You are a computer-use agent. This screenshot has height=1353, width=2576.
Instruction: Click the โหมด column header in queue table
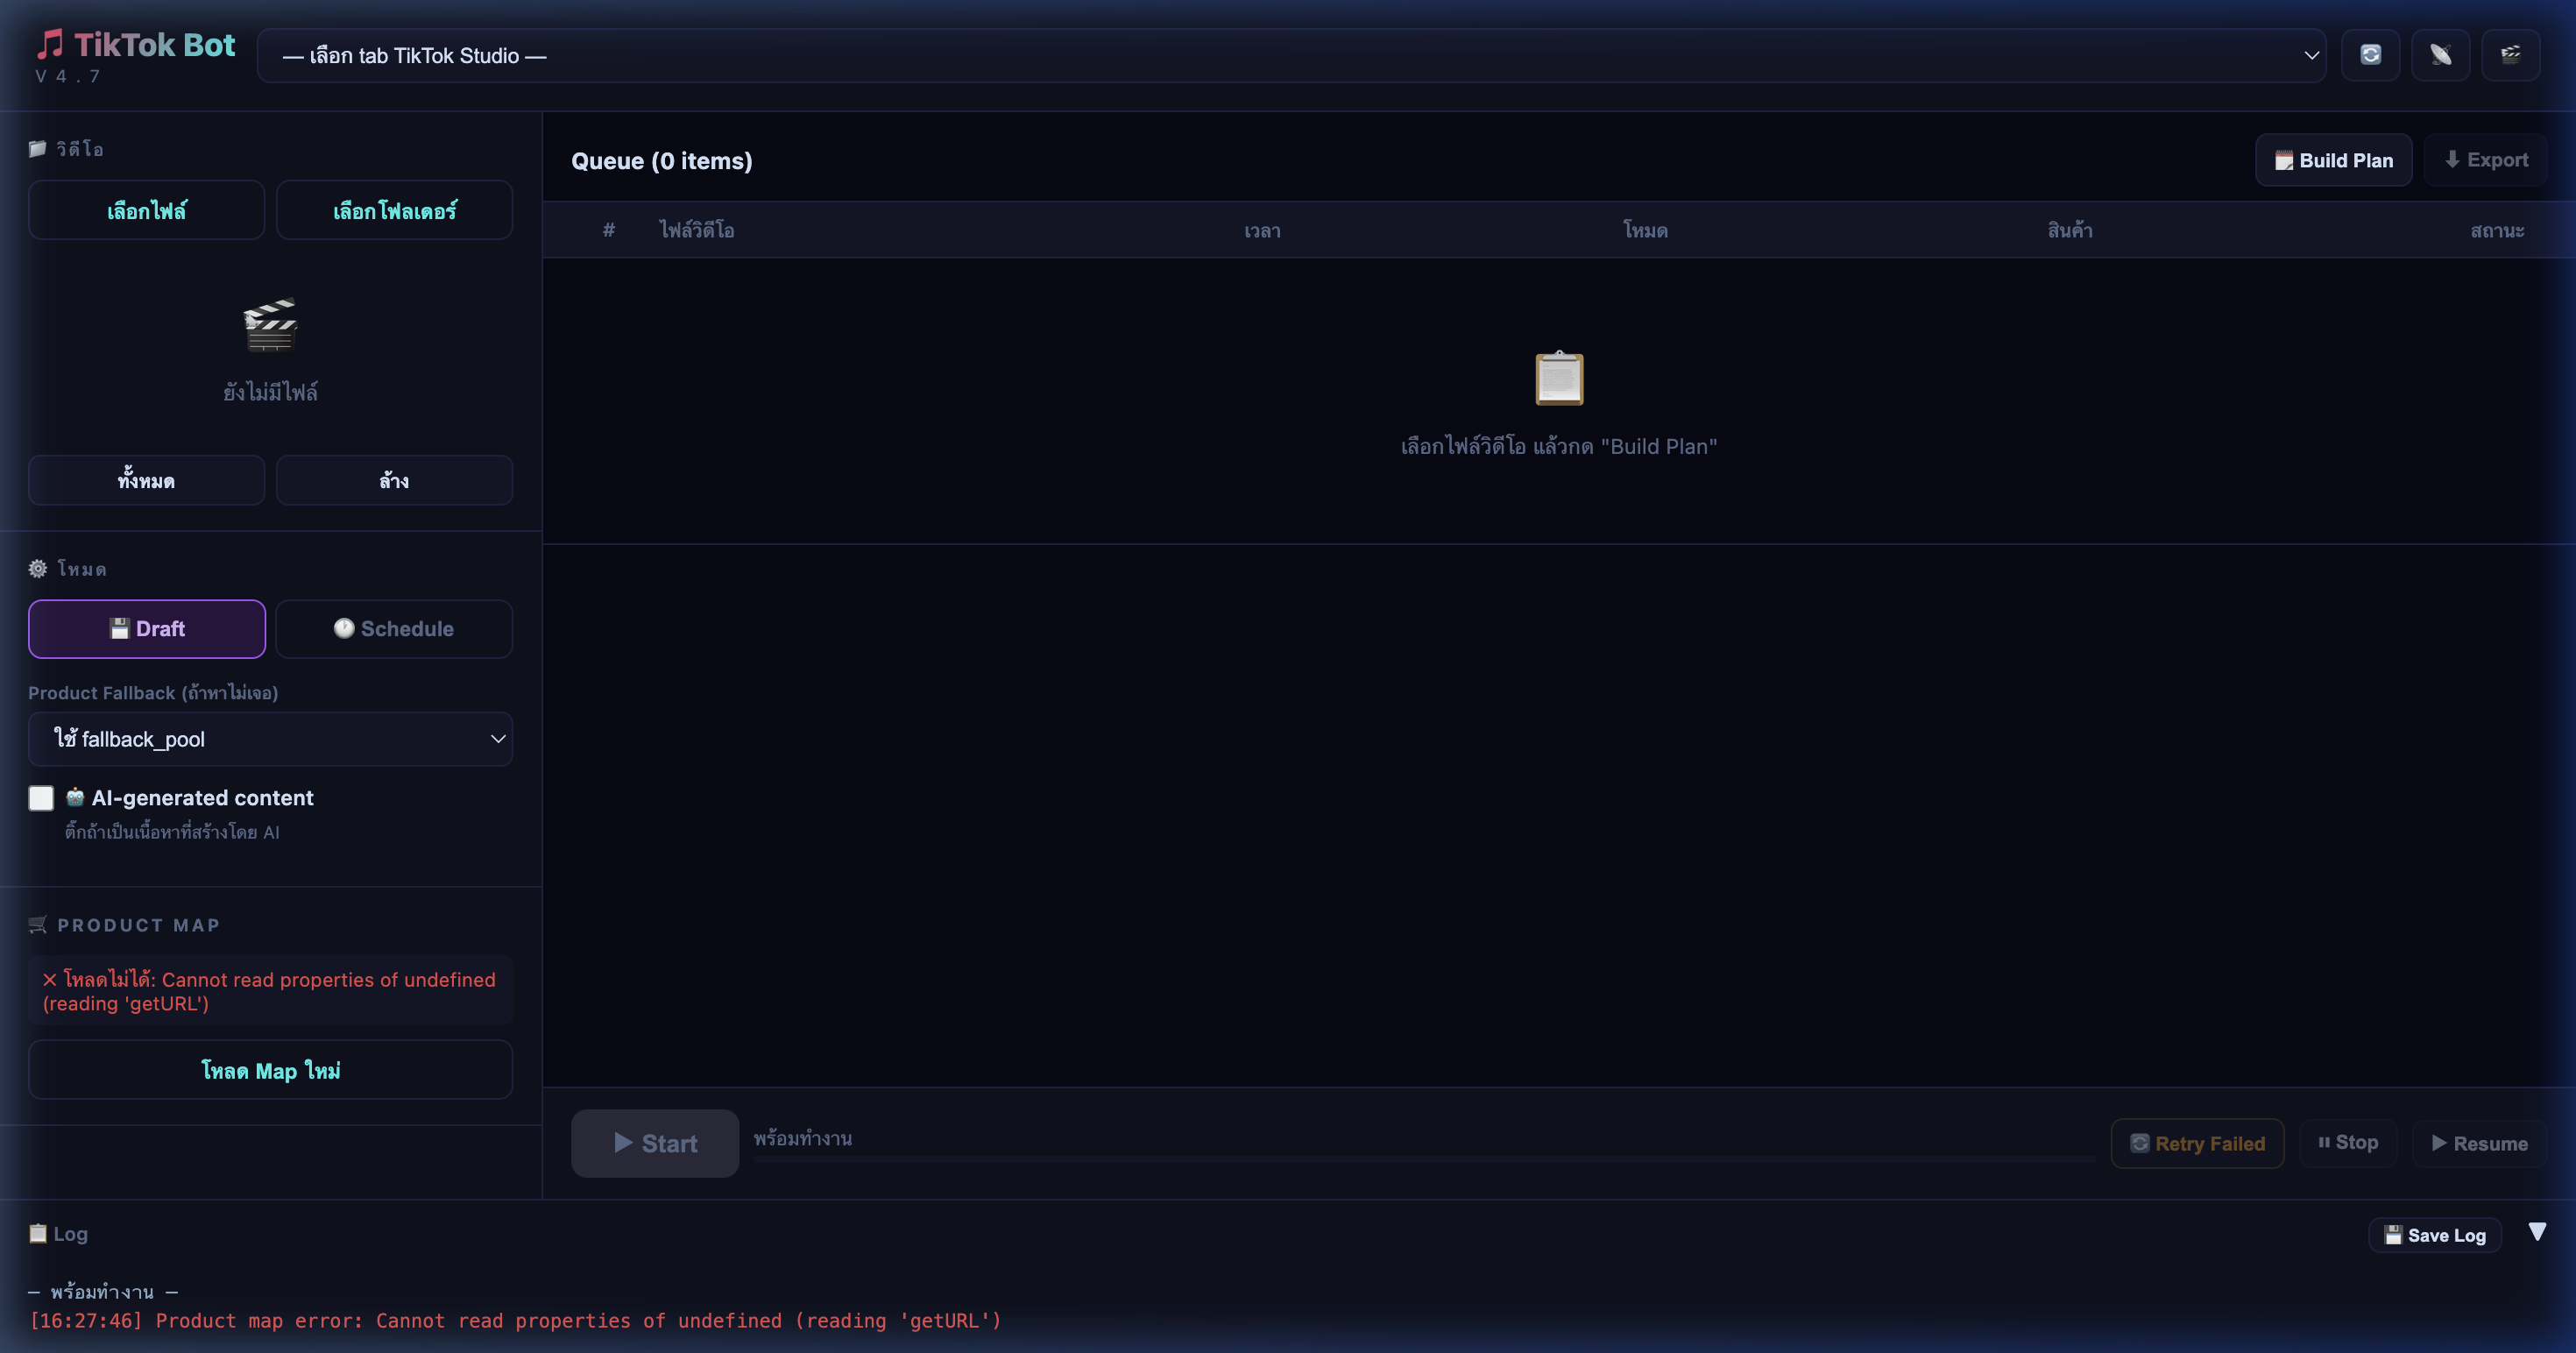(x=1645, y=230)
